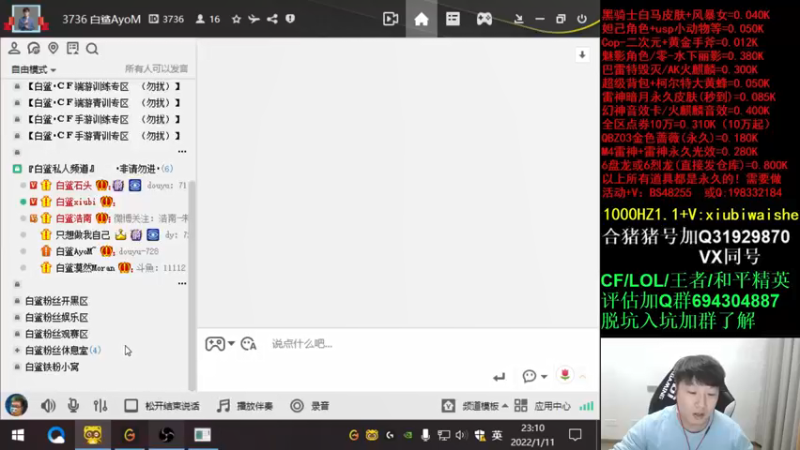Image resolution: width=800 pixels, height=450 pixels.
Task: Search channels with magnifier icon
Action: [x=92, y=49]
